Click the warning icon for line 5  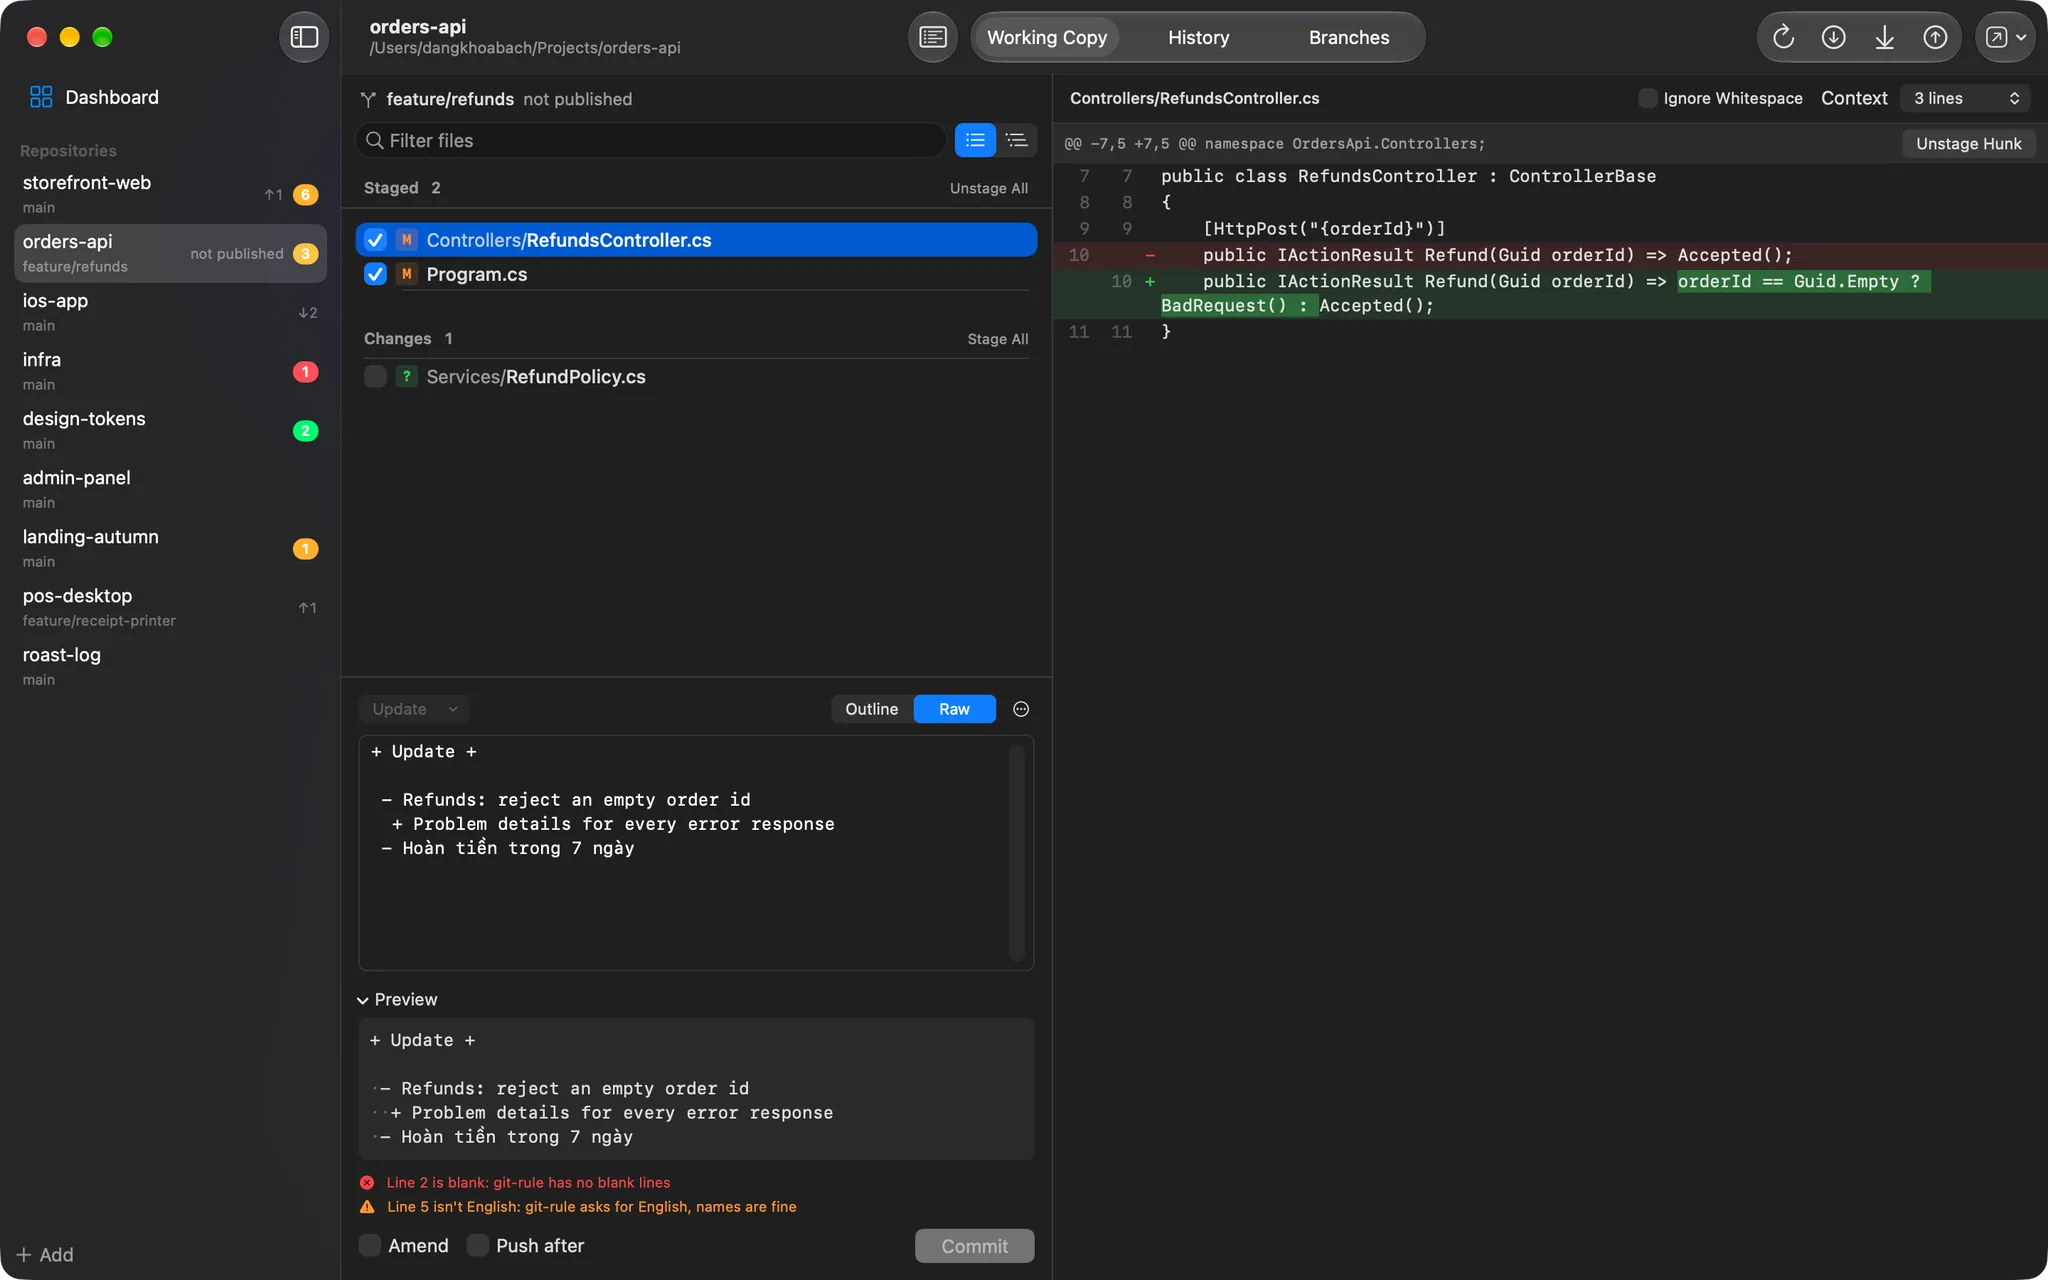click(x=367, y=1207)
